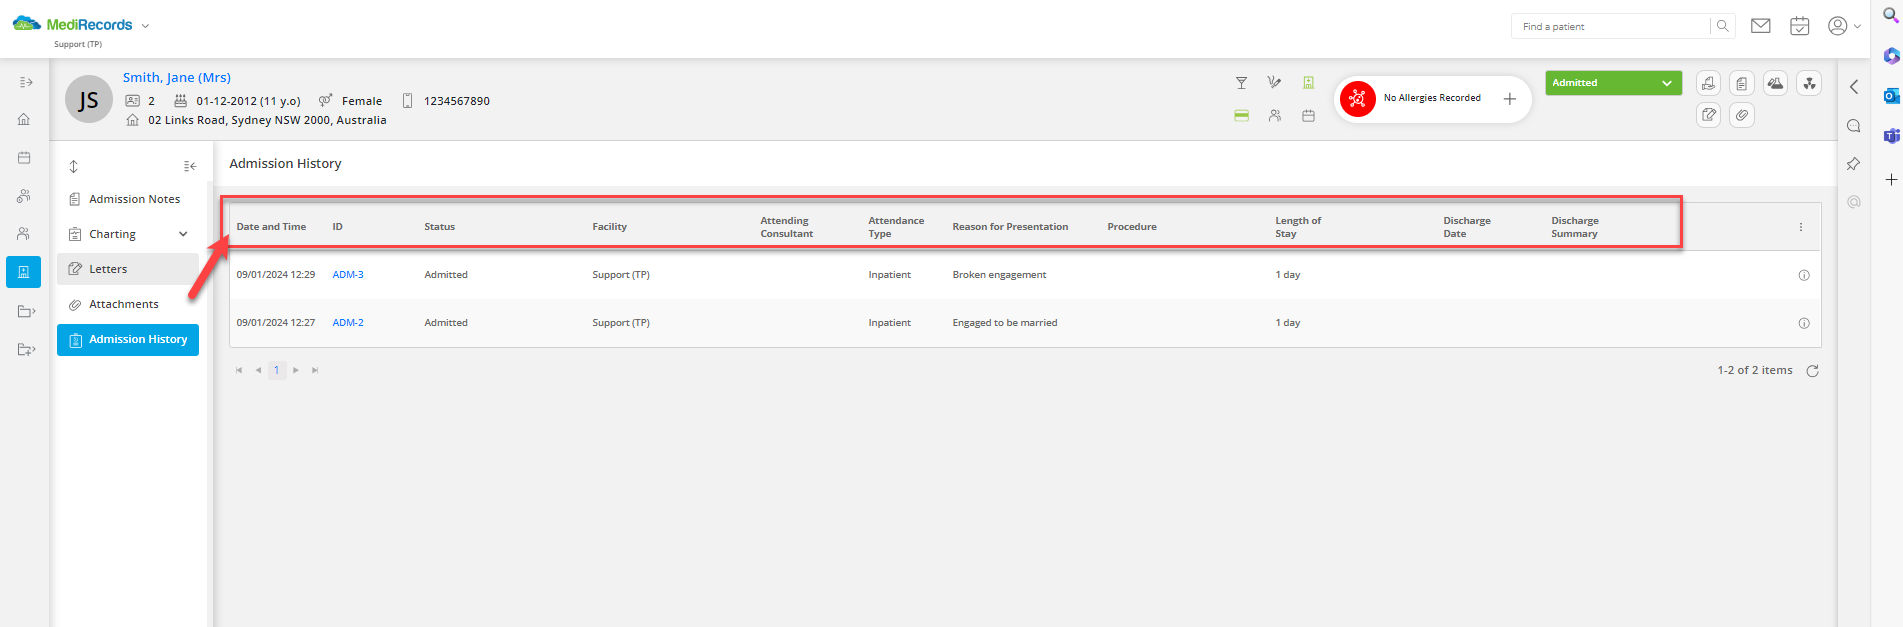
Task: Expand the left navigation rail
Action: click(26, 82)
